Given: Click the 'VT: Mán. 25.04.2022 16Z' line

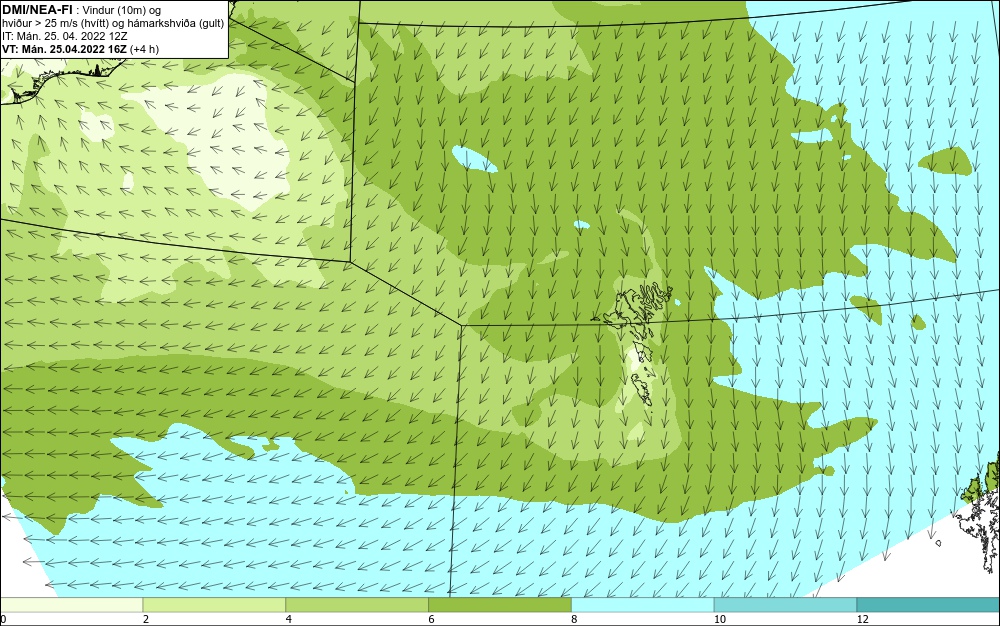Looking at the screenshot, I should [64, 49].
